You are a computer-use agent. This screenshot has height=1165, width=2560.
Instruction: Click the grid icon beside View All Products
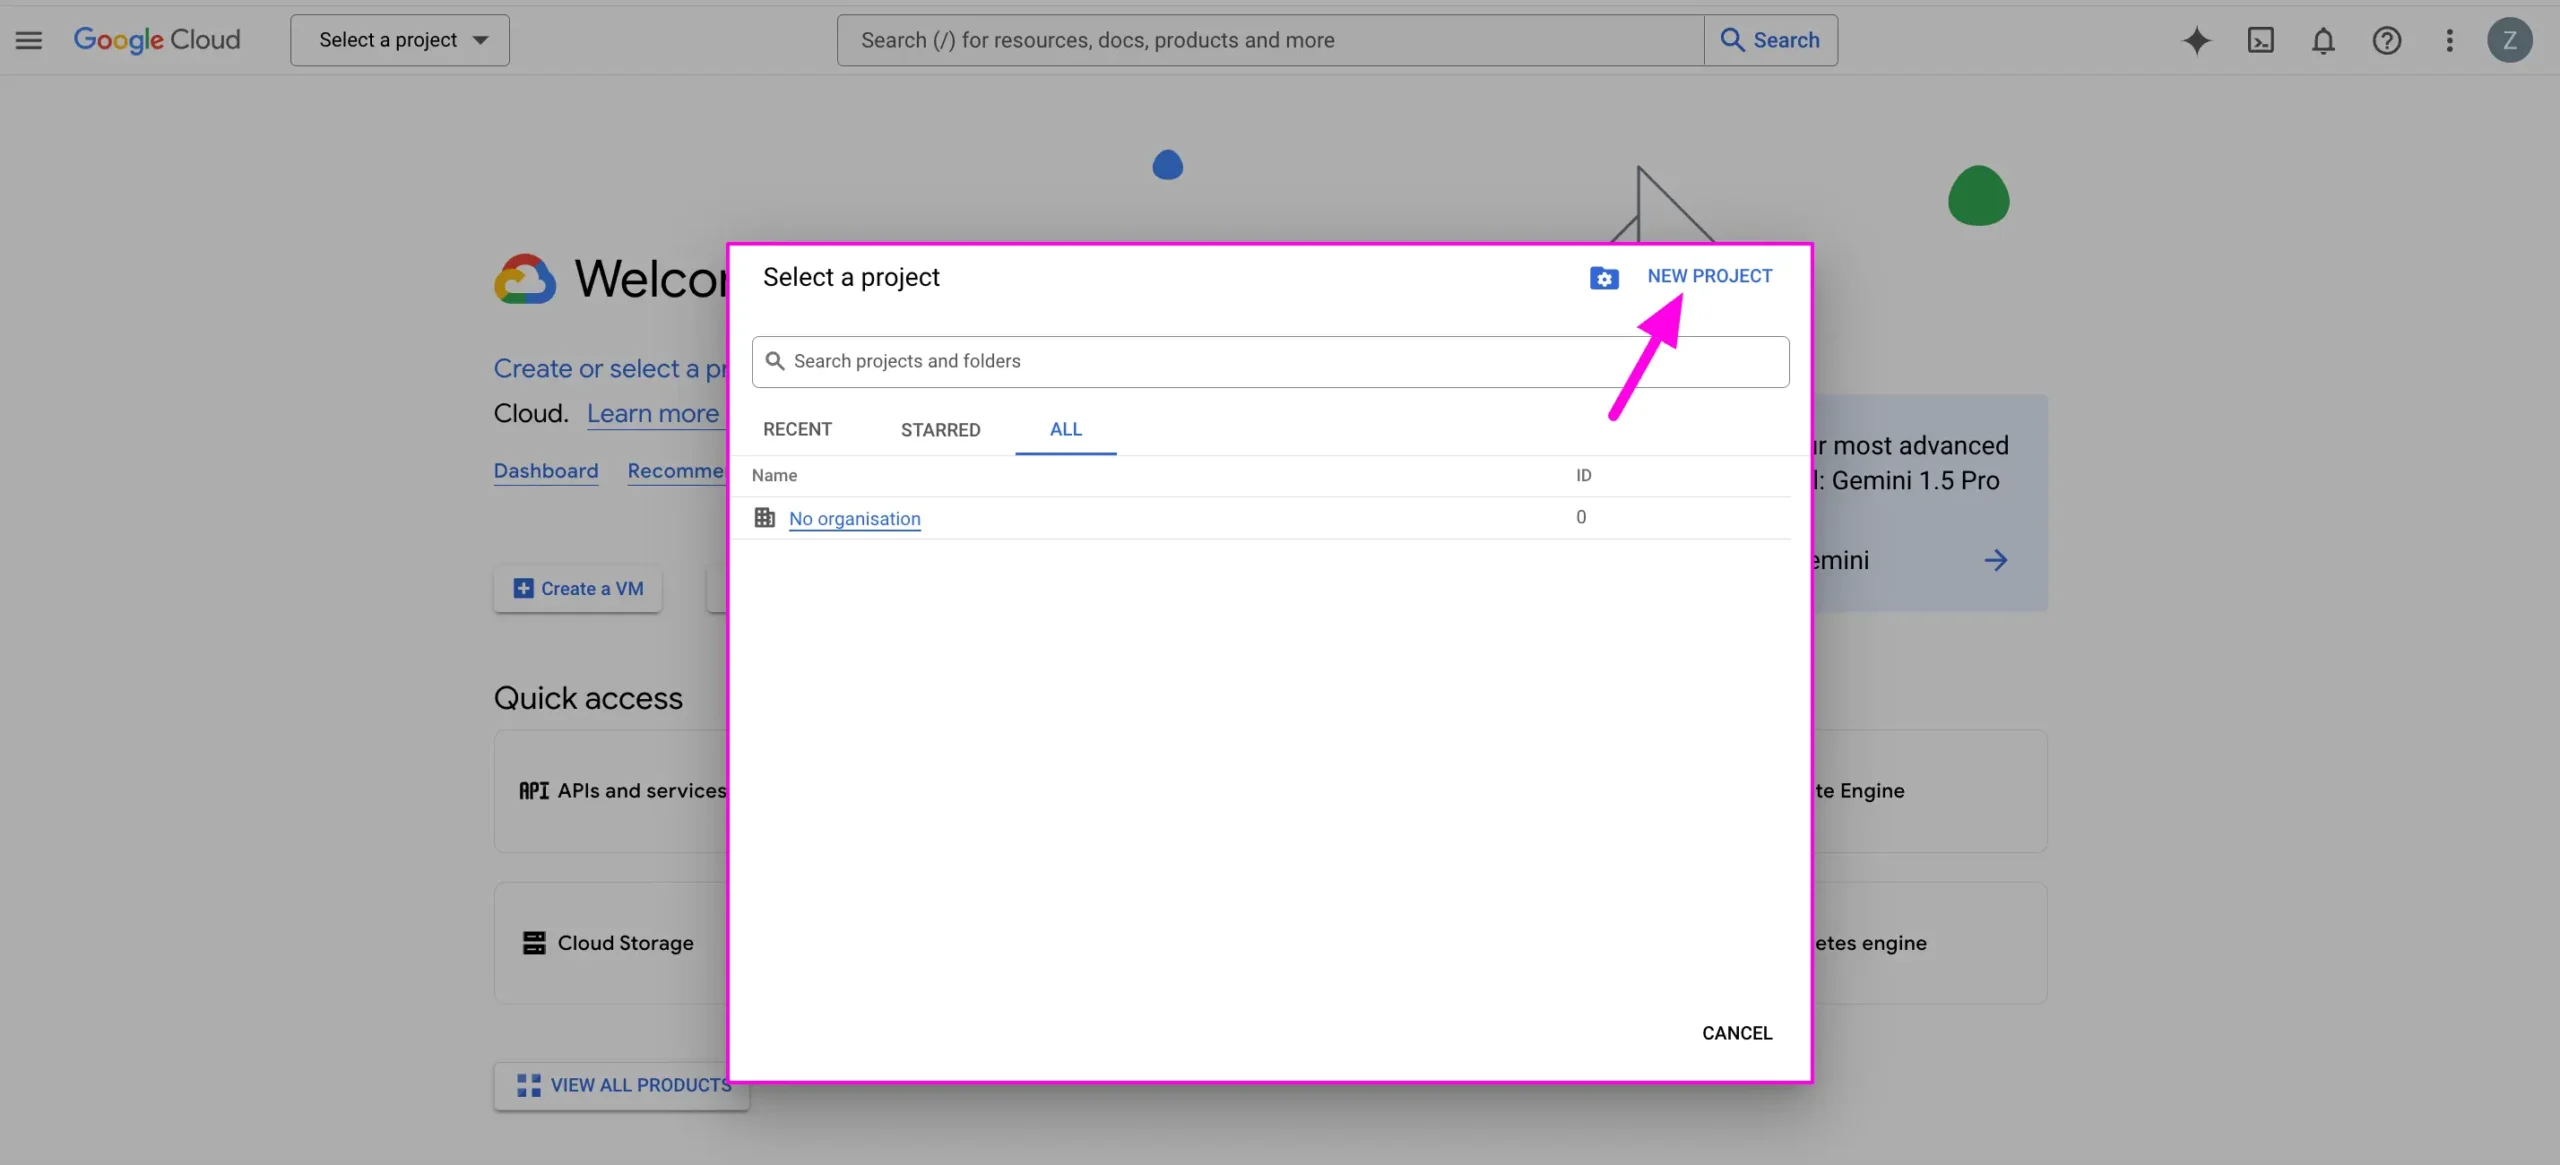528,1085
